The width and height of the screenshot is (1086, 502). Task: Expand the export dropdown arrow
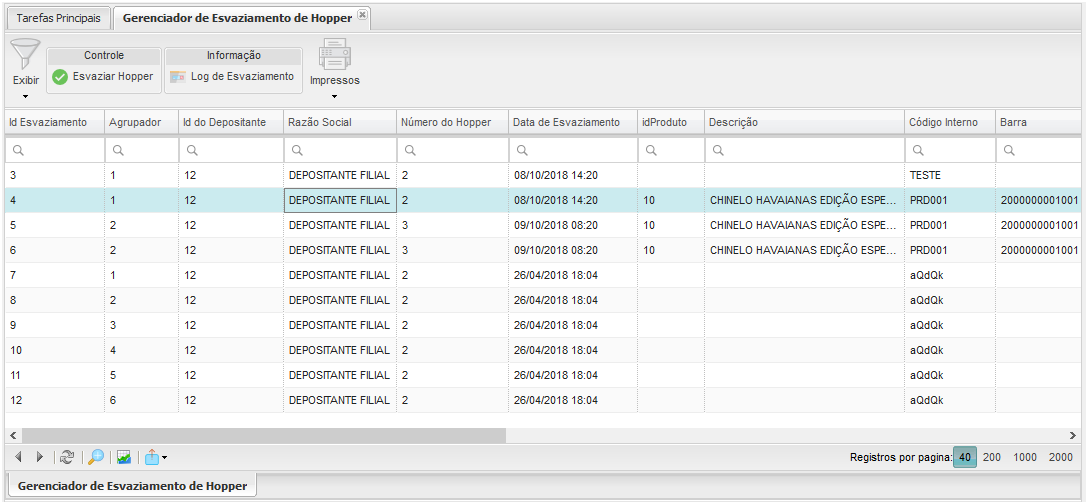pos(164,458)
